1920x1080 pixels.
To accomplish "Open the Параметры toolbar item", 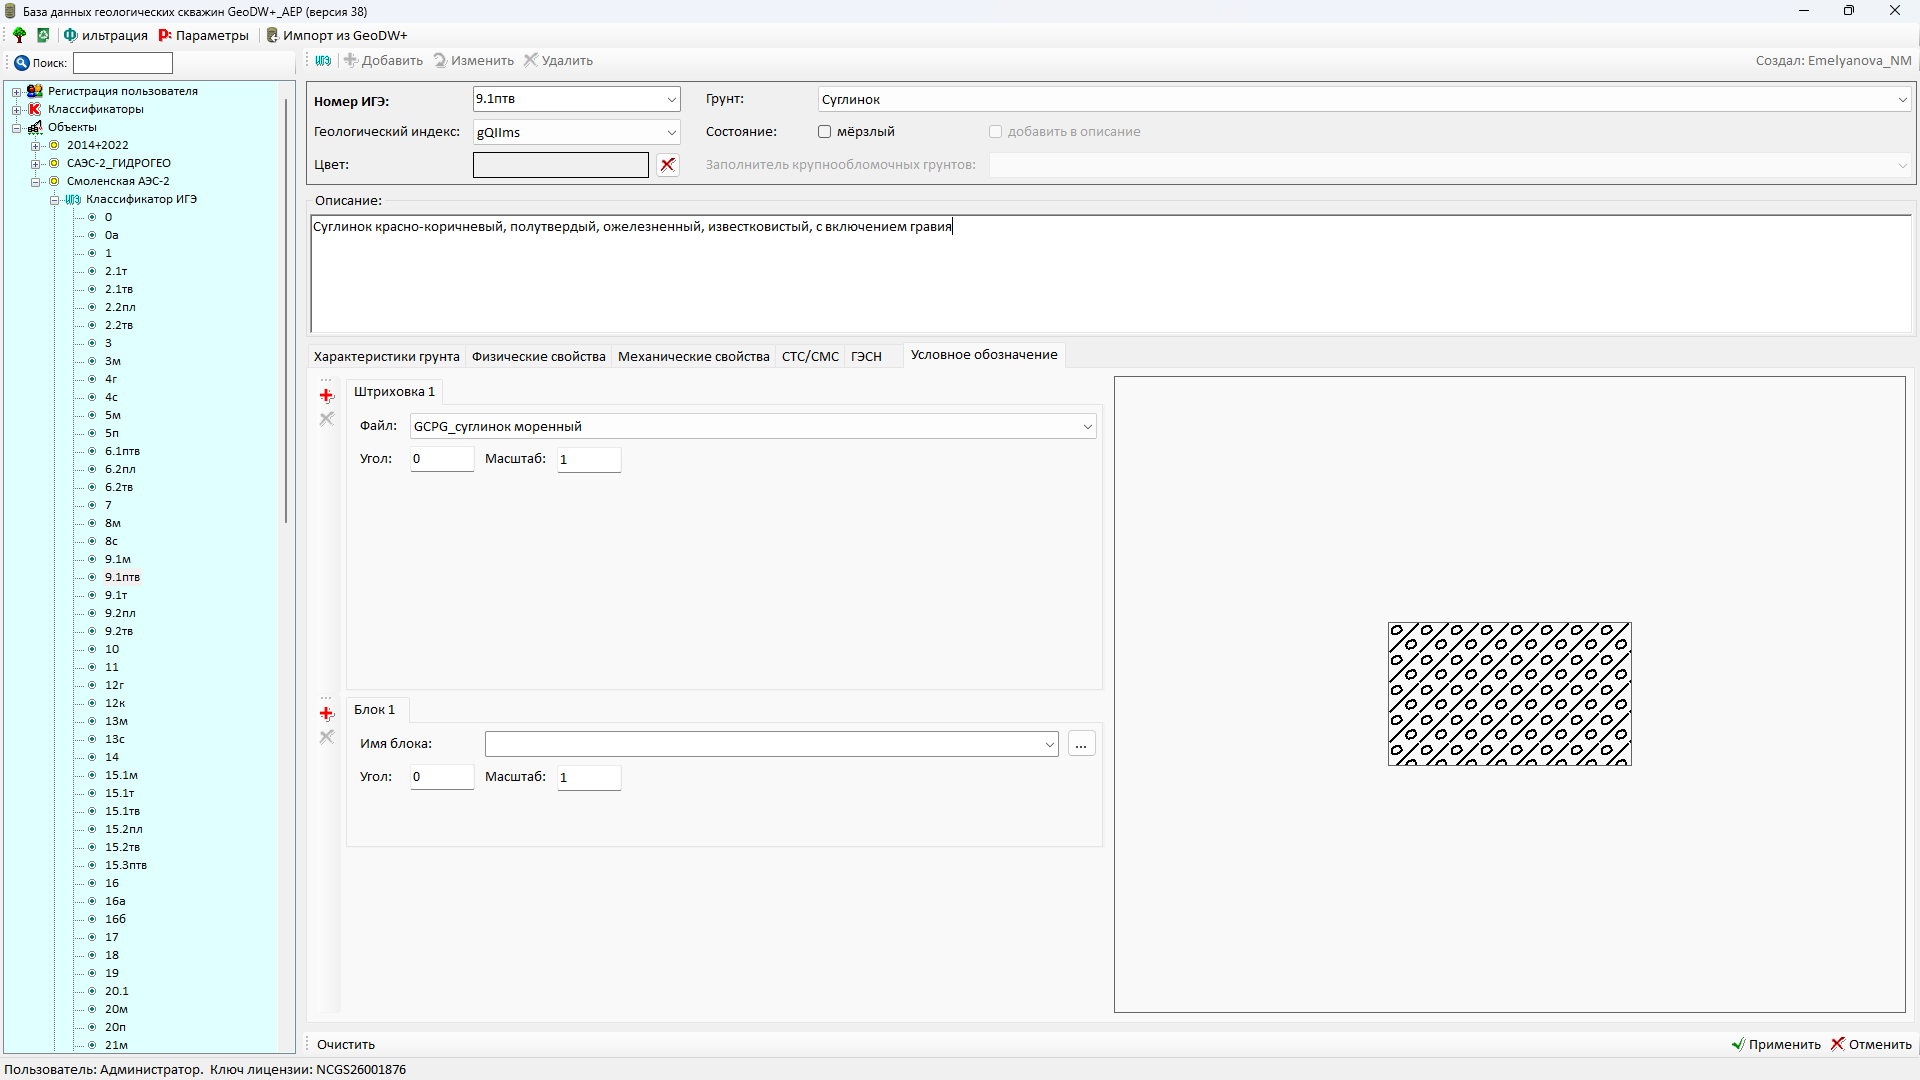I will click(x=204, y=35).
